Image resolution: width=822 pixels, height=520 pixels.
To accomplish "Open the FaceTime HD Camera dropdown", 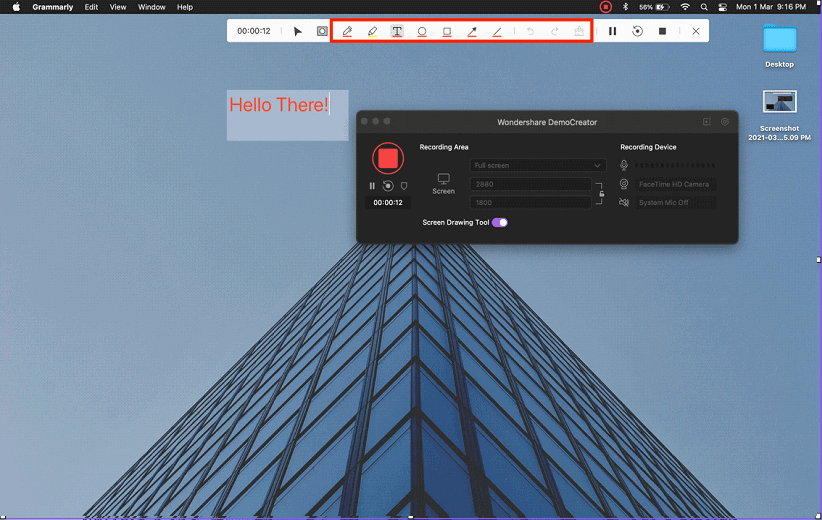I will tap(676, 184).
